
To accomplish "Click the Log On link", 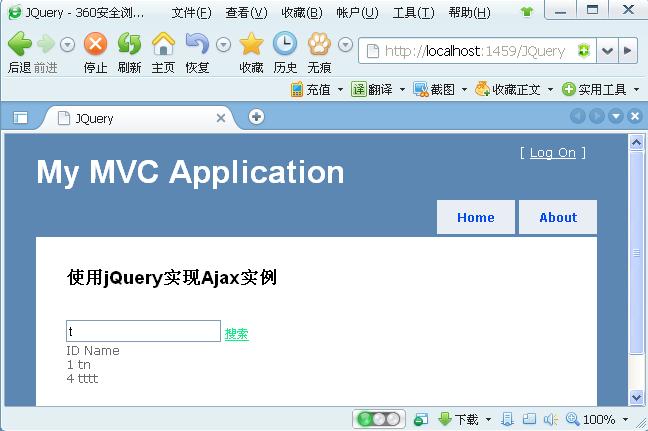I will pyautogui.click(x=552, y=152).
